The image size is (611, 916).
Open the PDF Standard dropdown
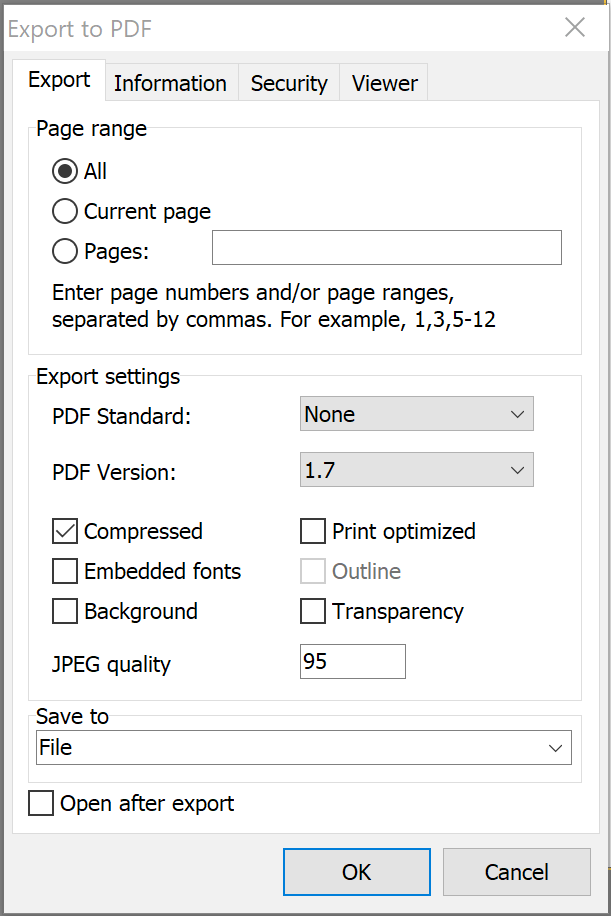tap(416, 414)
